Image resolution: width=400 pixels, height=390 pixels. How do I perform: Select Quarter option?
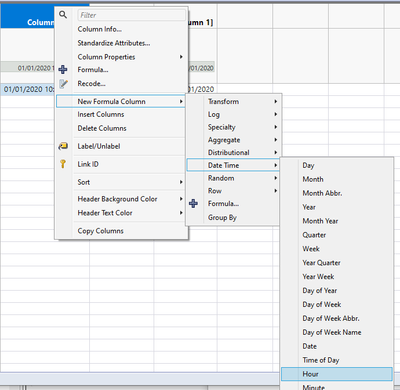[x=314, y=235]
